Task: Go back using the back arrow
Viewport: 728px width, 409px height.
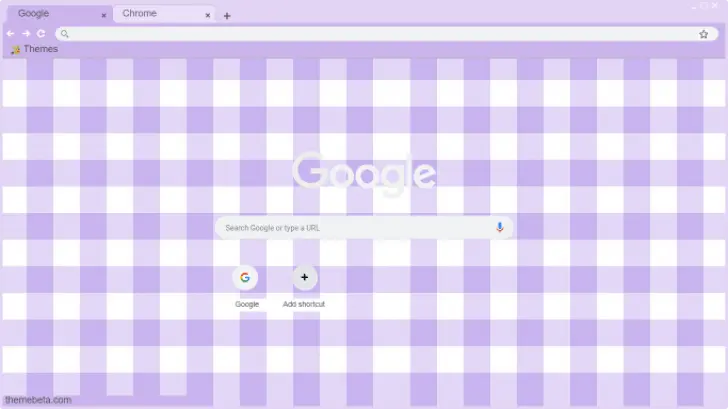Action: [x=10, y=33]
